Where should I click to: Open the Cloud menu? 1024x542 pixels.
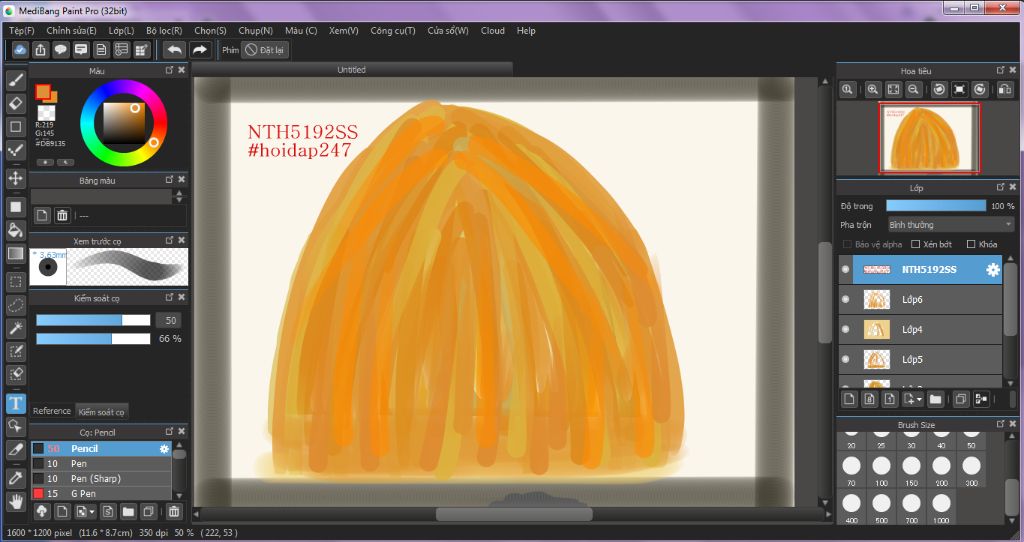coord(492,31)
